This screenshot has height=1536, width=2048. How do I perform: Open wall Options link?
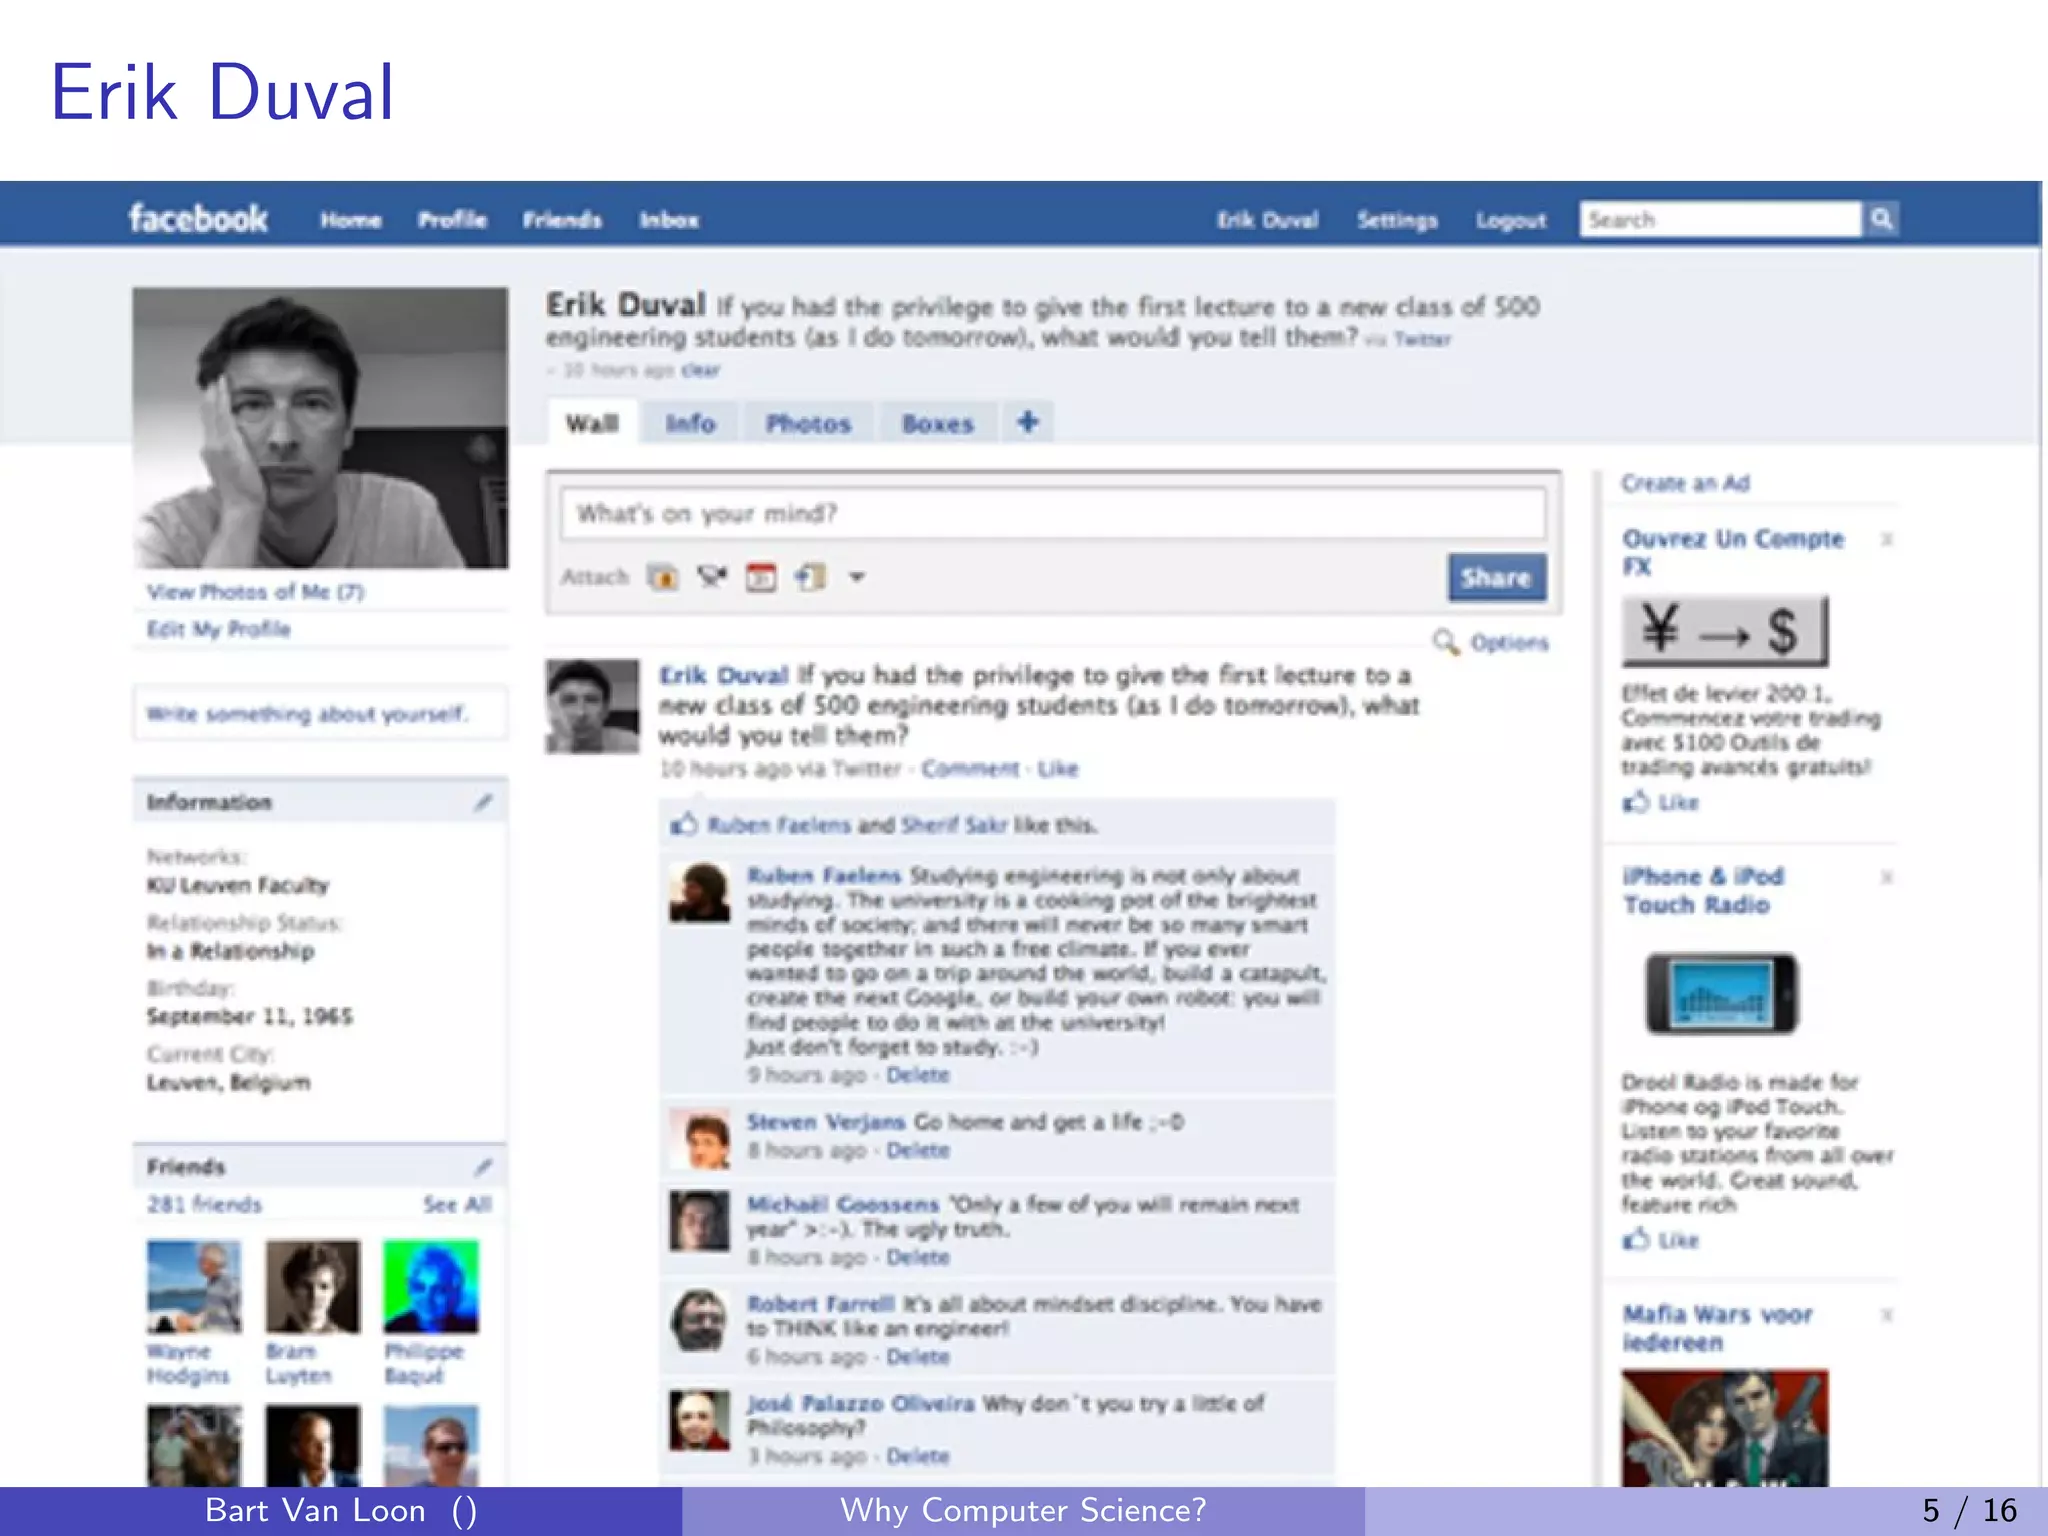click(x=1508, y=642)
